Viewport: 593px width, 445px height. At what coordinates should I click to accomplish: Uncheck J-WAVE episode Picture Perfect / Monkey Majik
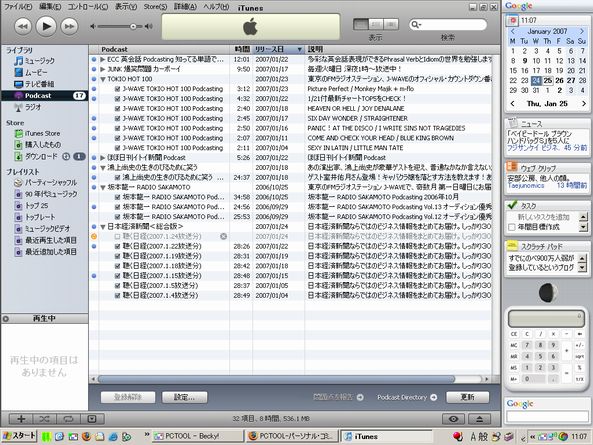click(118, 89)
